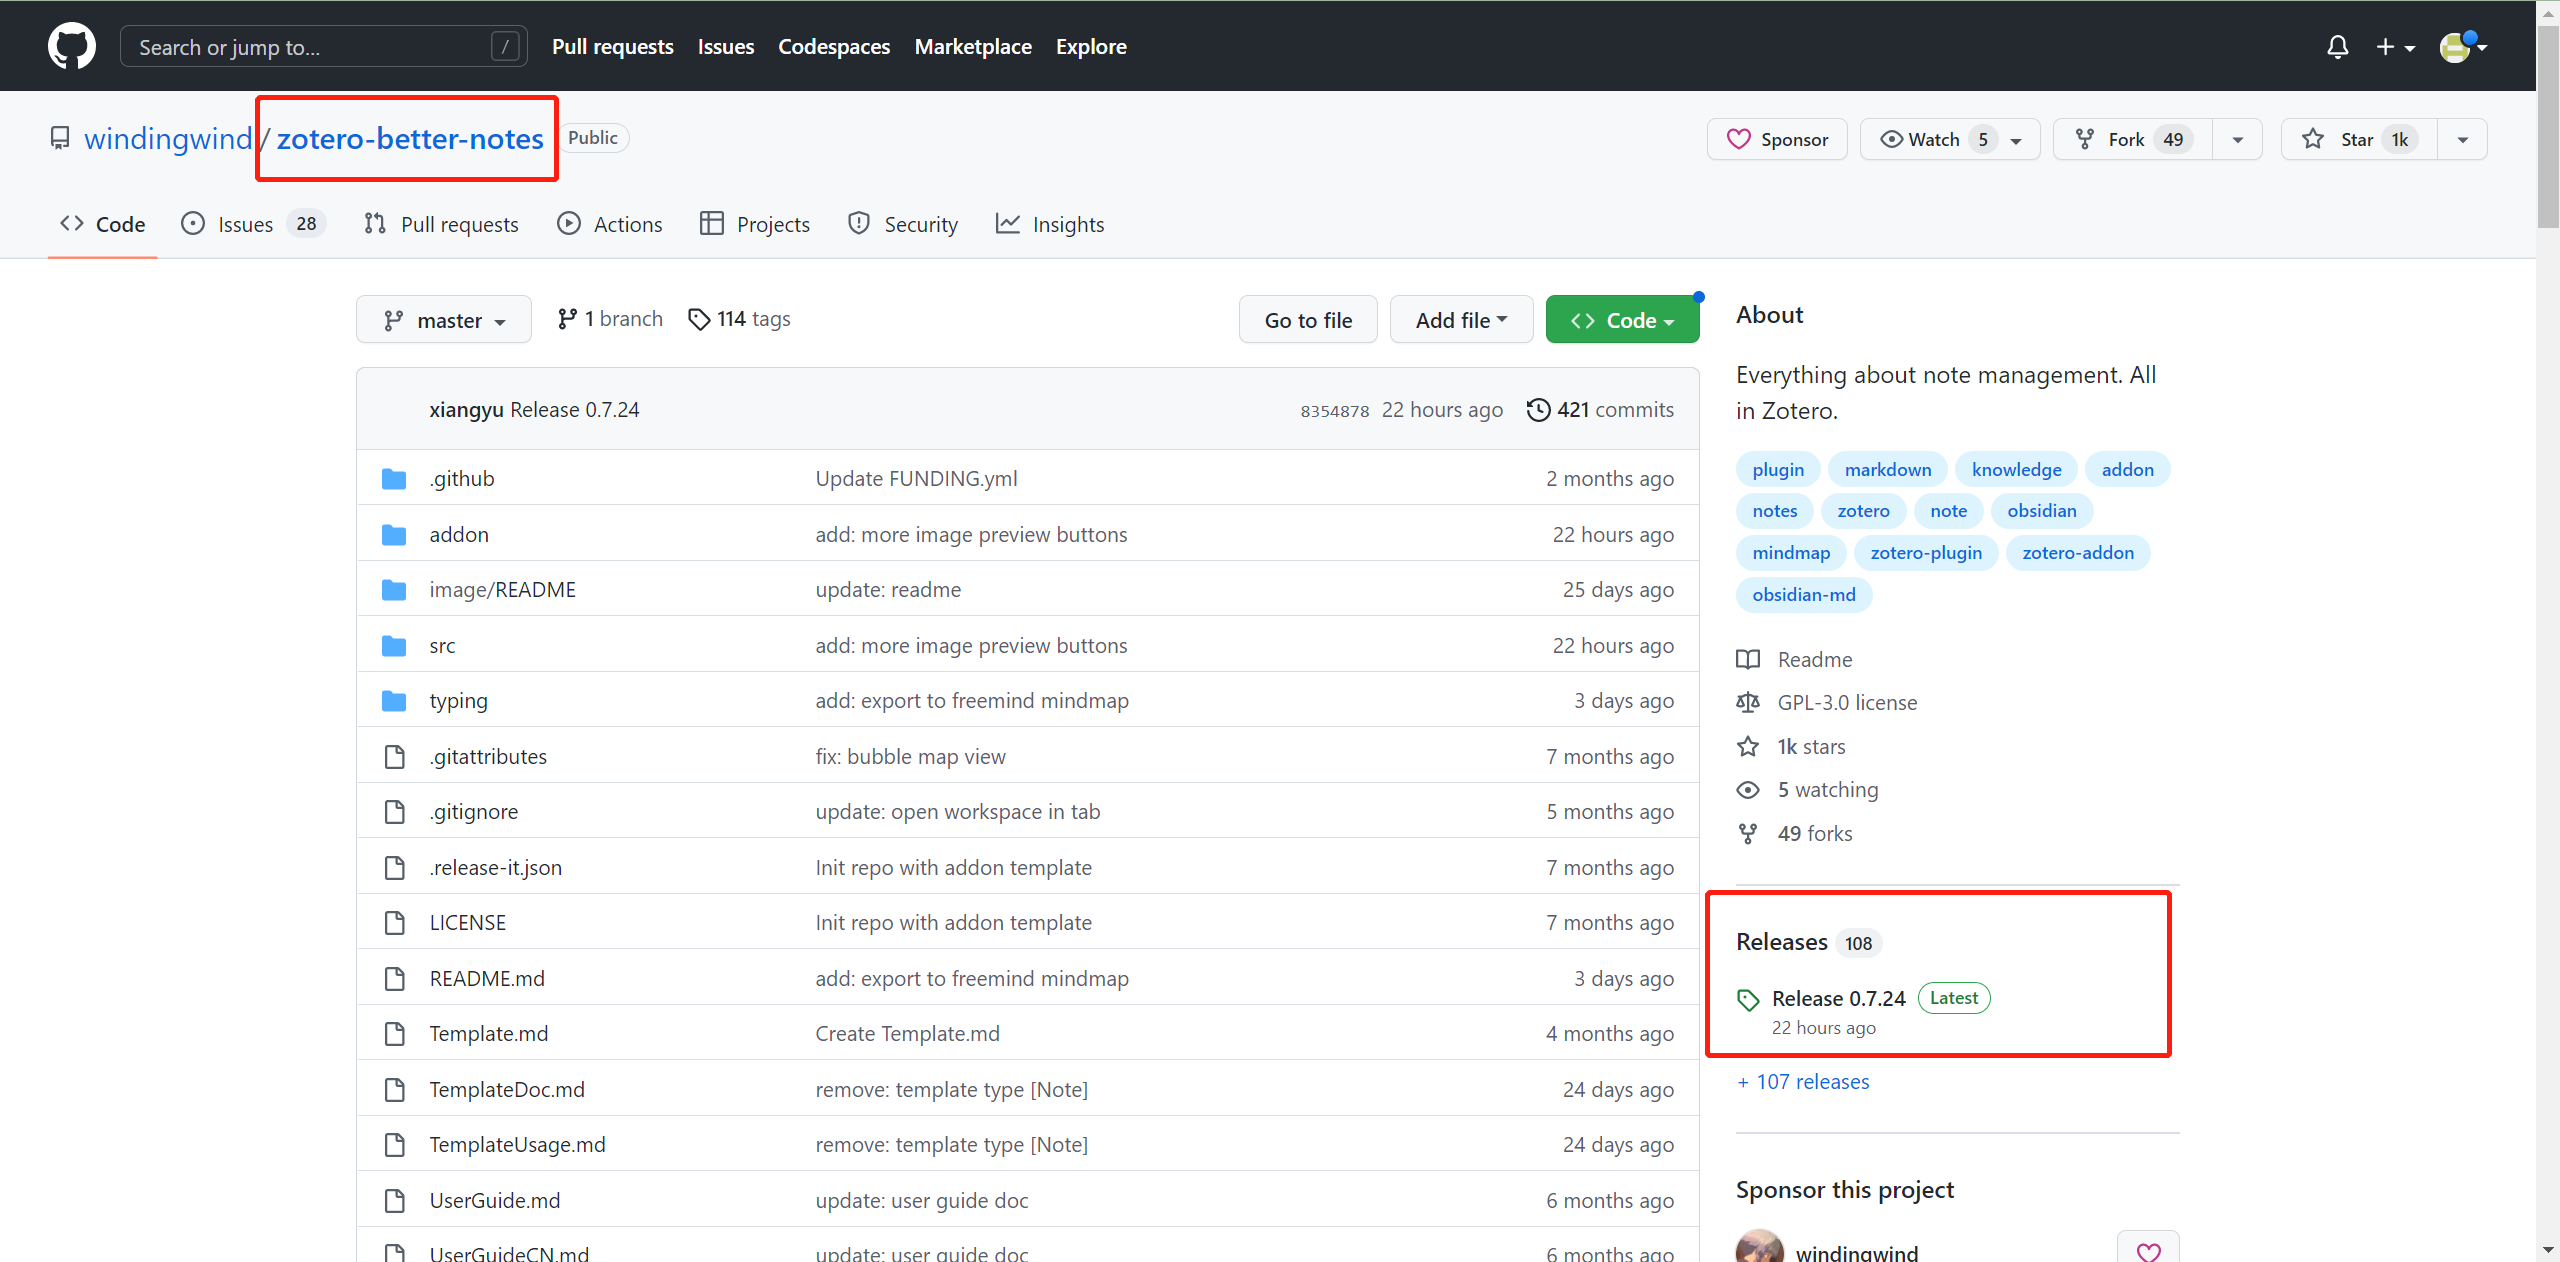Switch to the Issues tab
Screen dimensions: 2560x1262
pos(245,224)
